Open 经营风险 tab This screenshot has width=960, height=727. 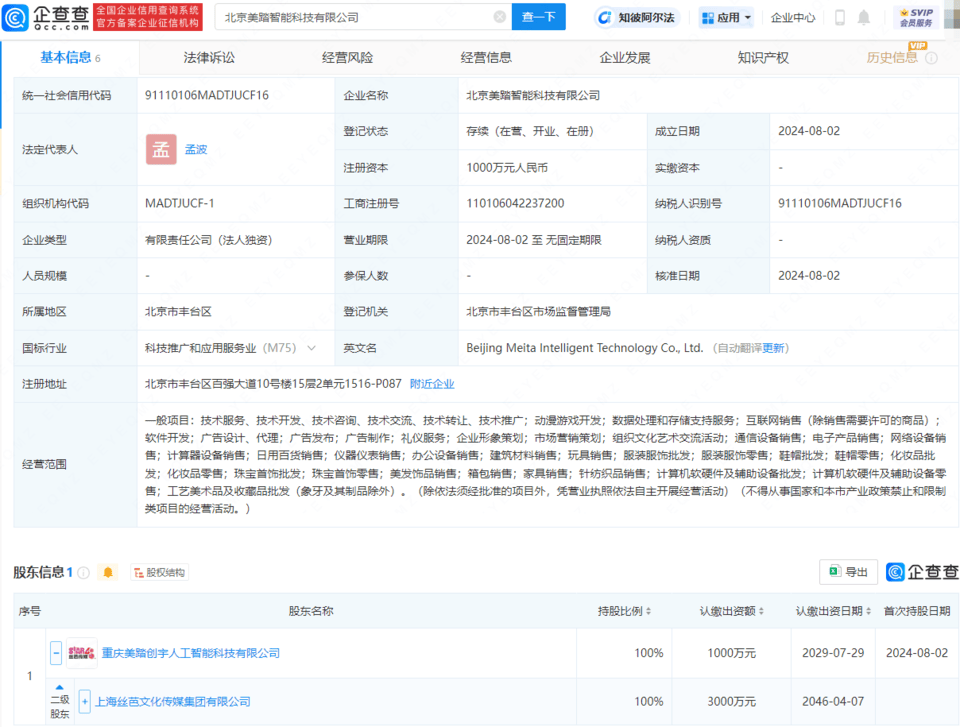point(348,58)
